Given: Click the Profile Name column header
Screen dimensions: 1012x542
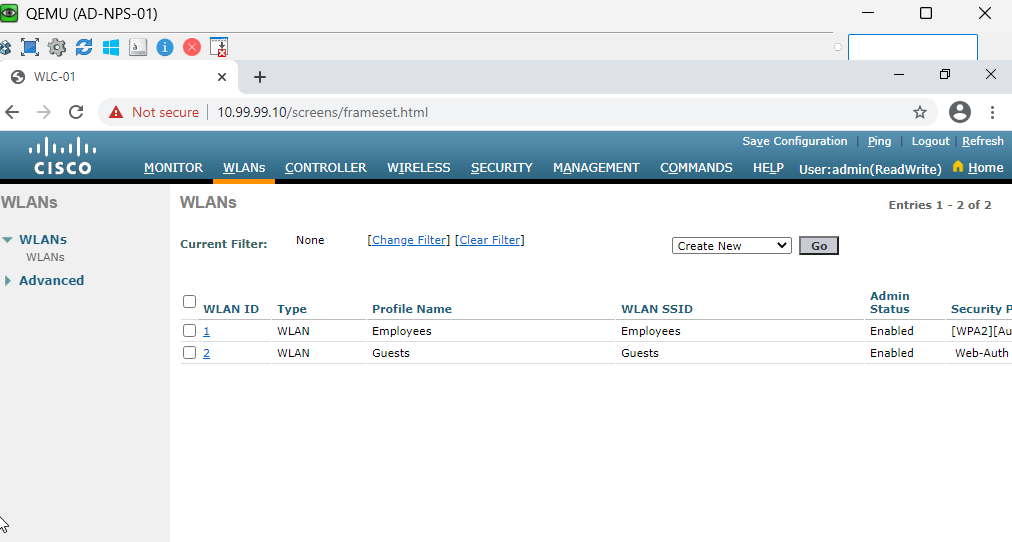Looking at the screenshot, I should 412,309.
